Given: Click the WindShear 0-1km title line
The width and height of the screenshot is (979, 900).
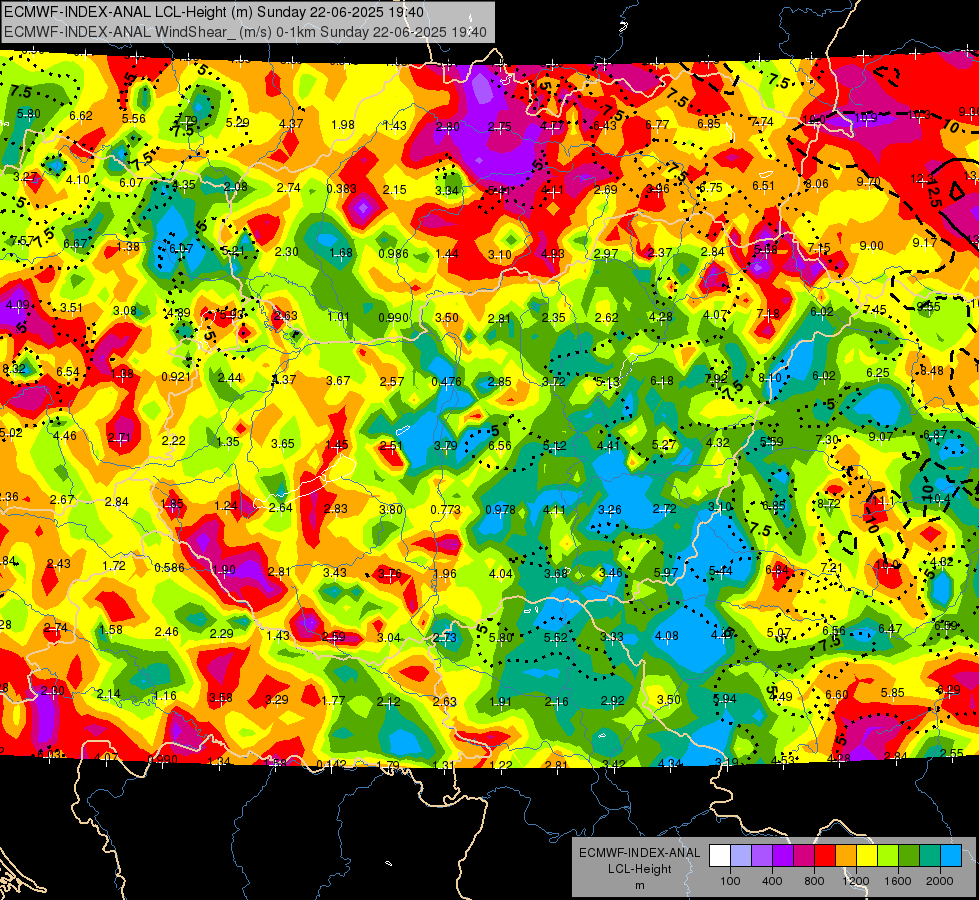Looking at the screenshot, I should pyautogui.click(x=245, y=31).
